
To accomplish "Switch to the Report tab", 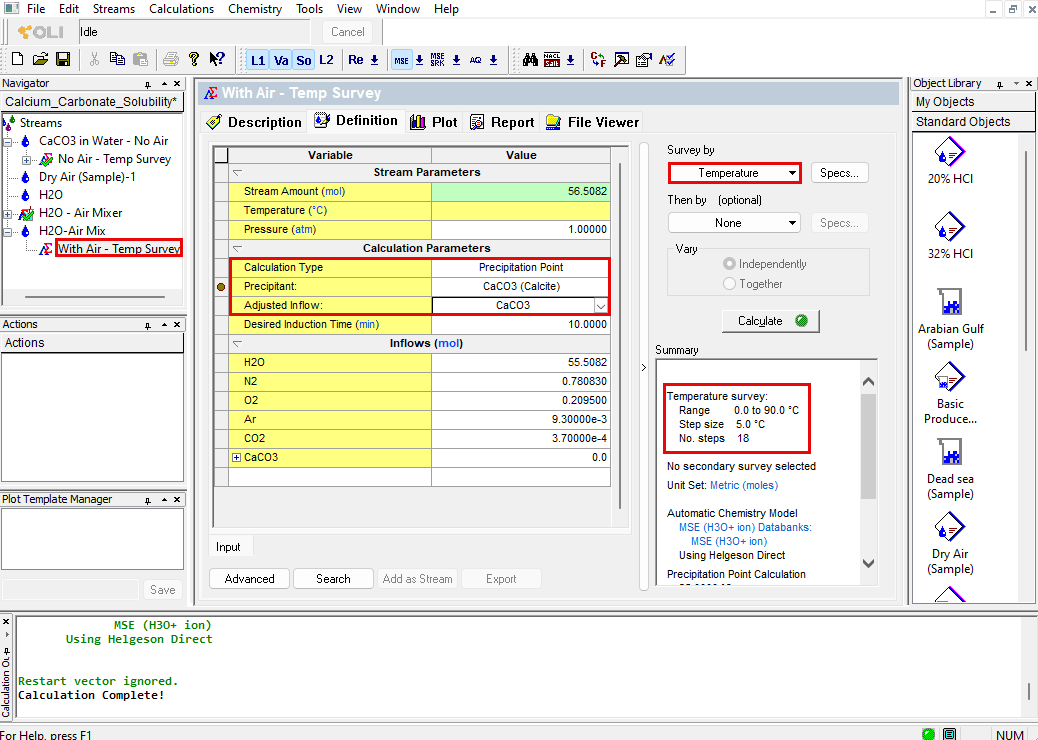I will (x=502, y=122).
